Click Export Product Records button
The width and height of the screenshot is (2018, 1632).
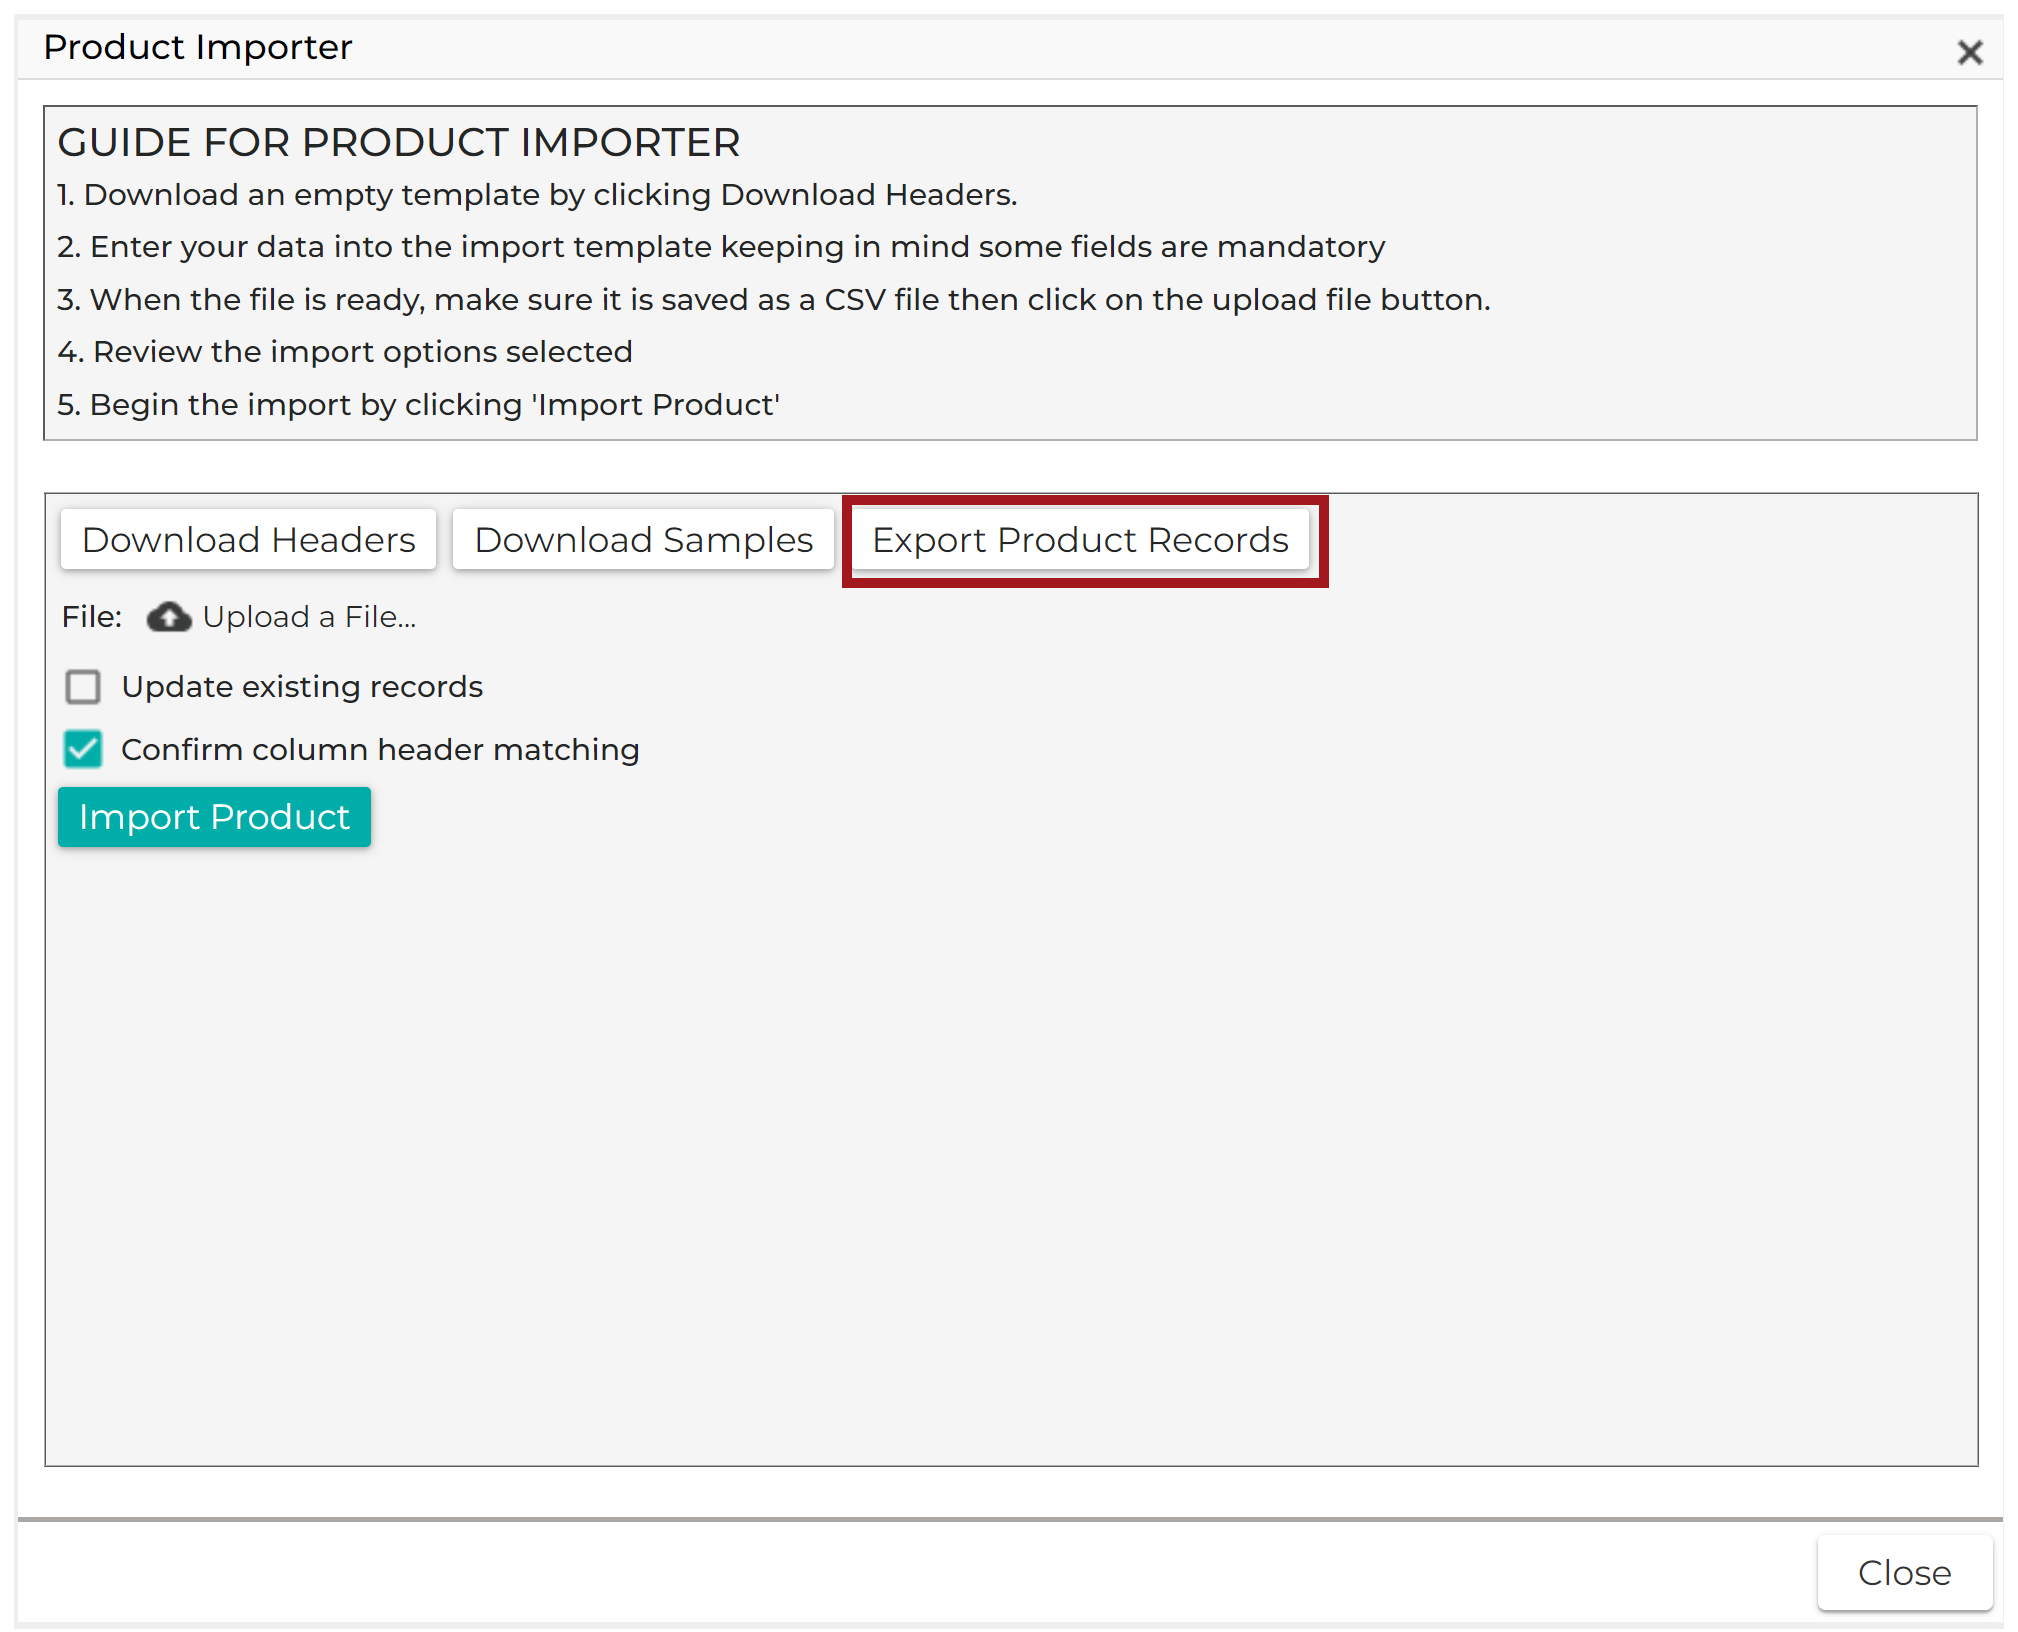1080,540
